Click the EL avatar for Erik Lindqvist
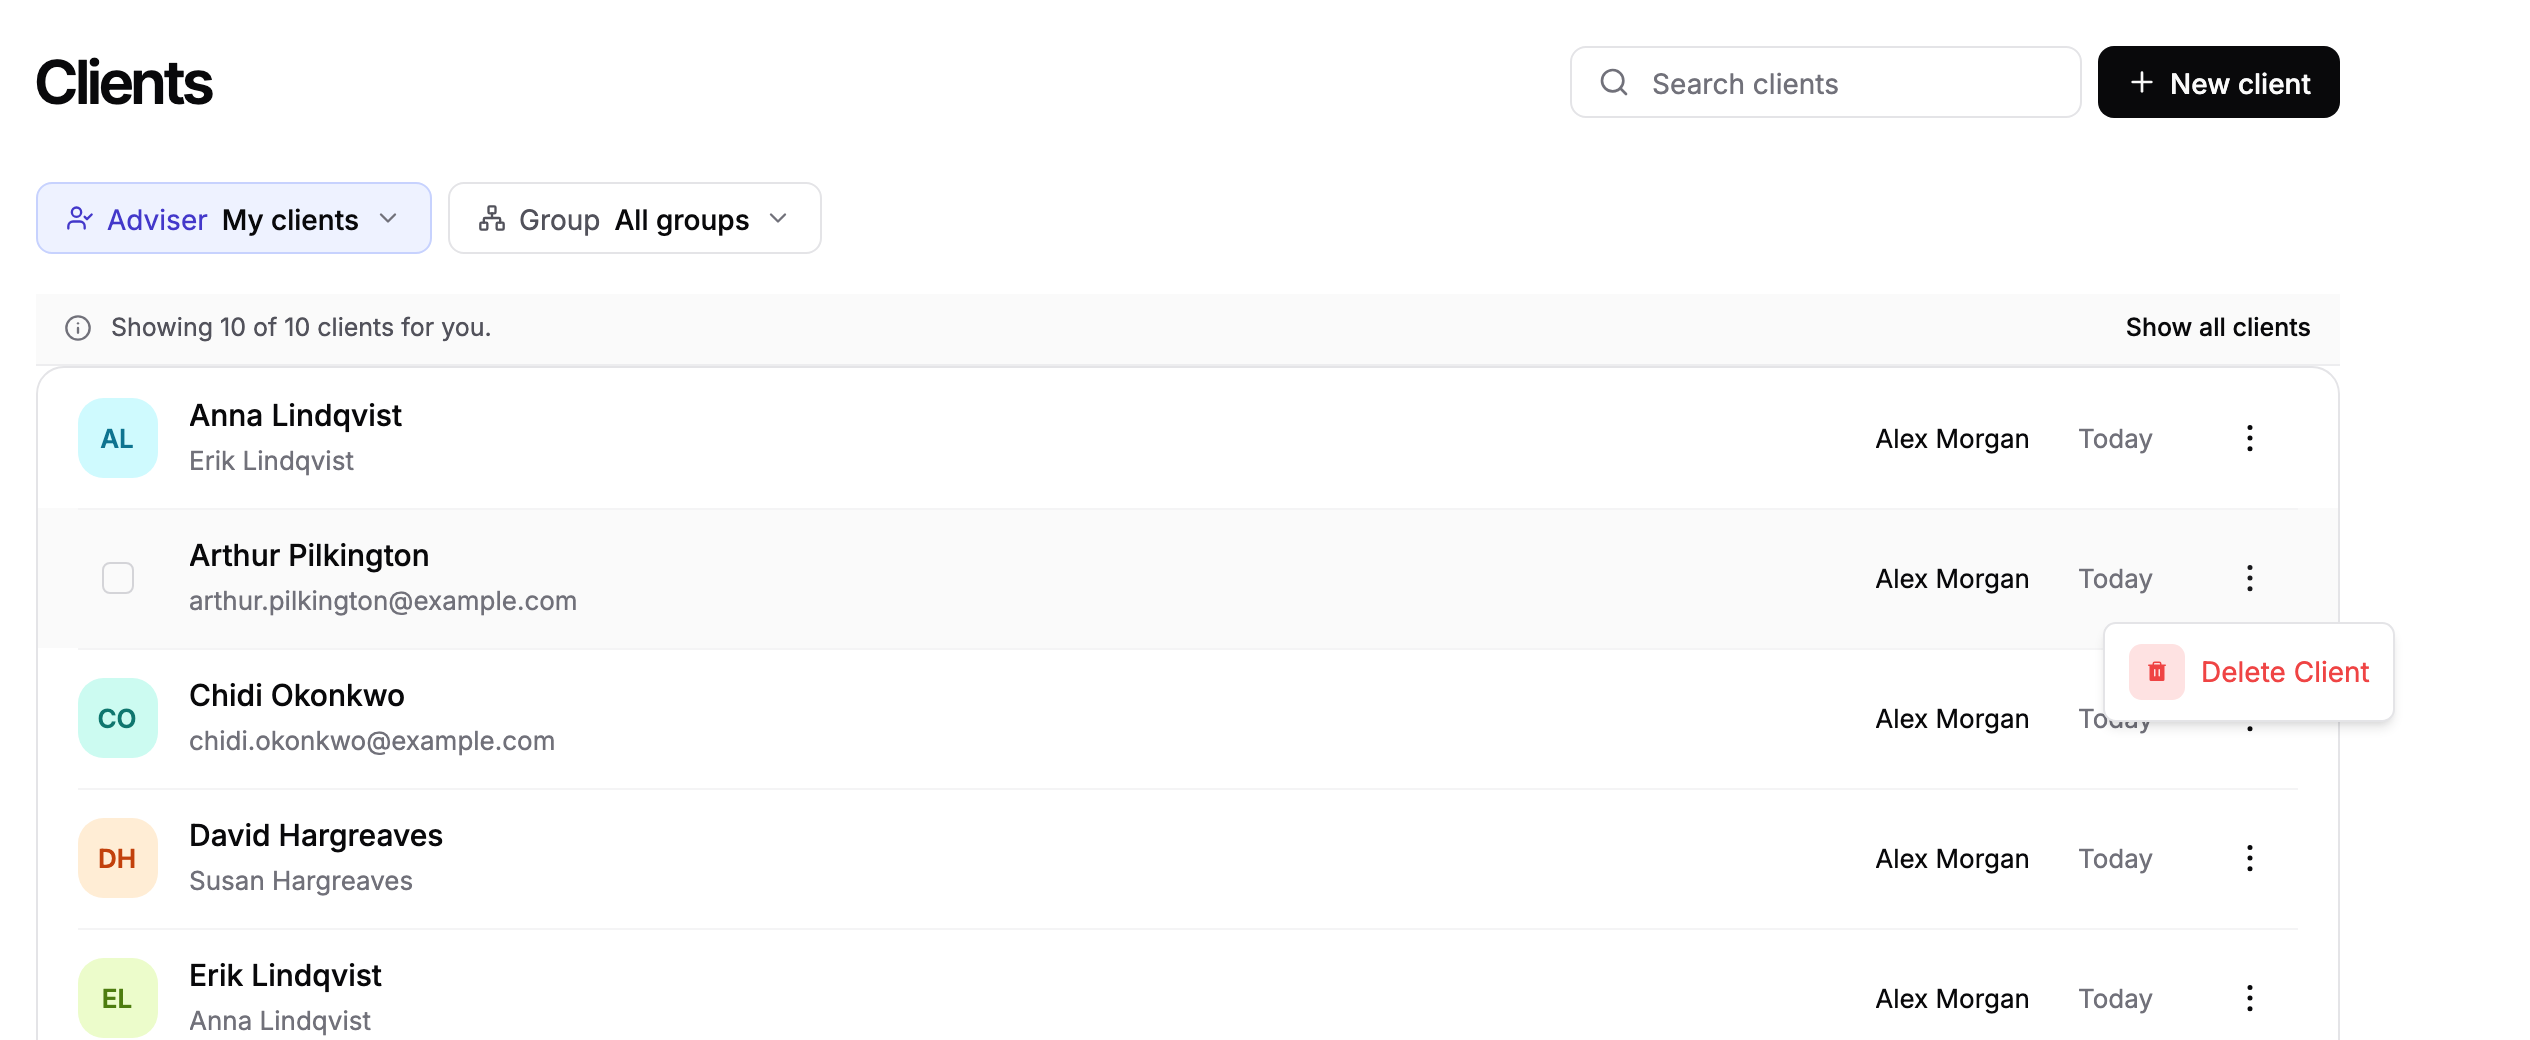This screenshot has width=2530, height=1040. [117, 998]
